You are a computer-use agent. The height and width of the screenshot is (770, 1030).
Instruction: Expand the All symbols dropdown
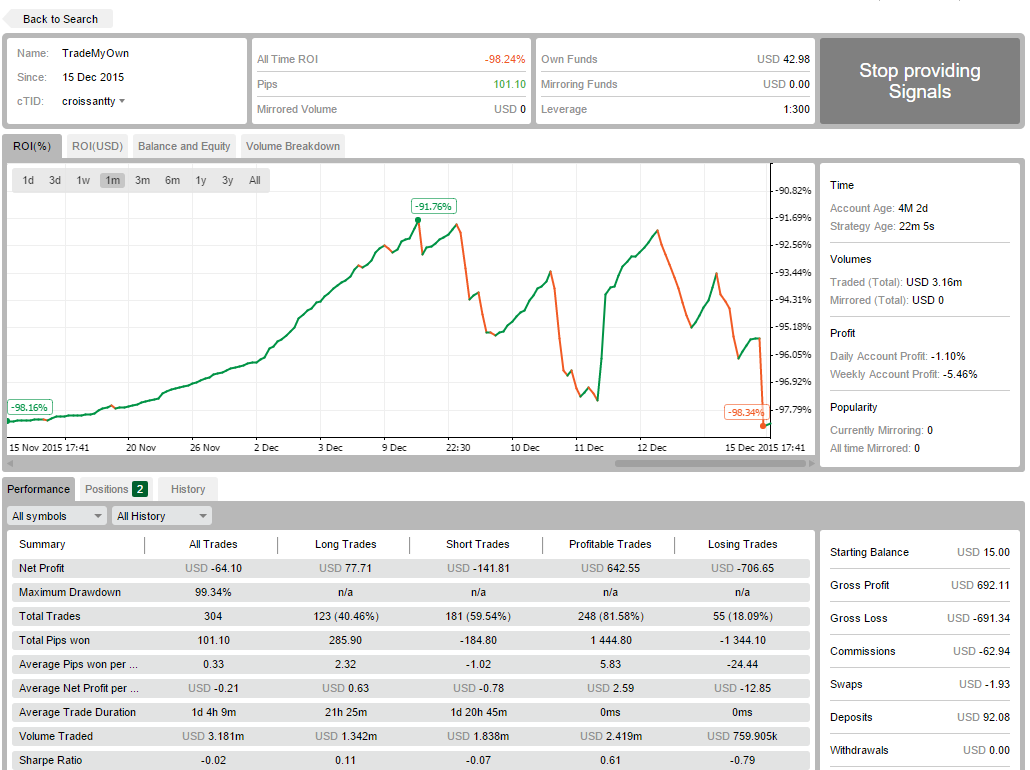(x=57, y=516)
